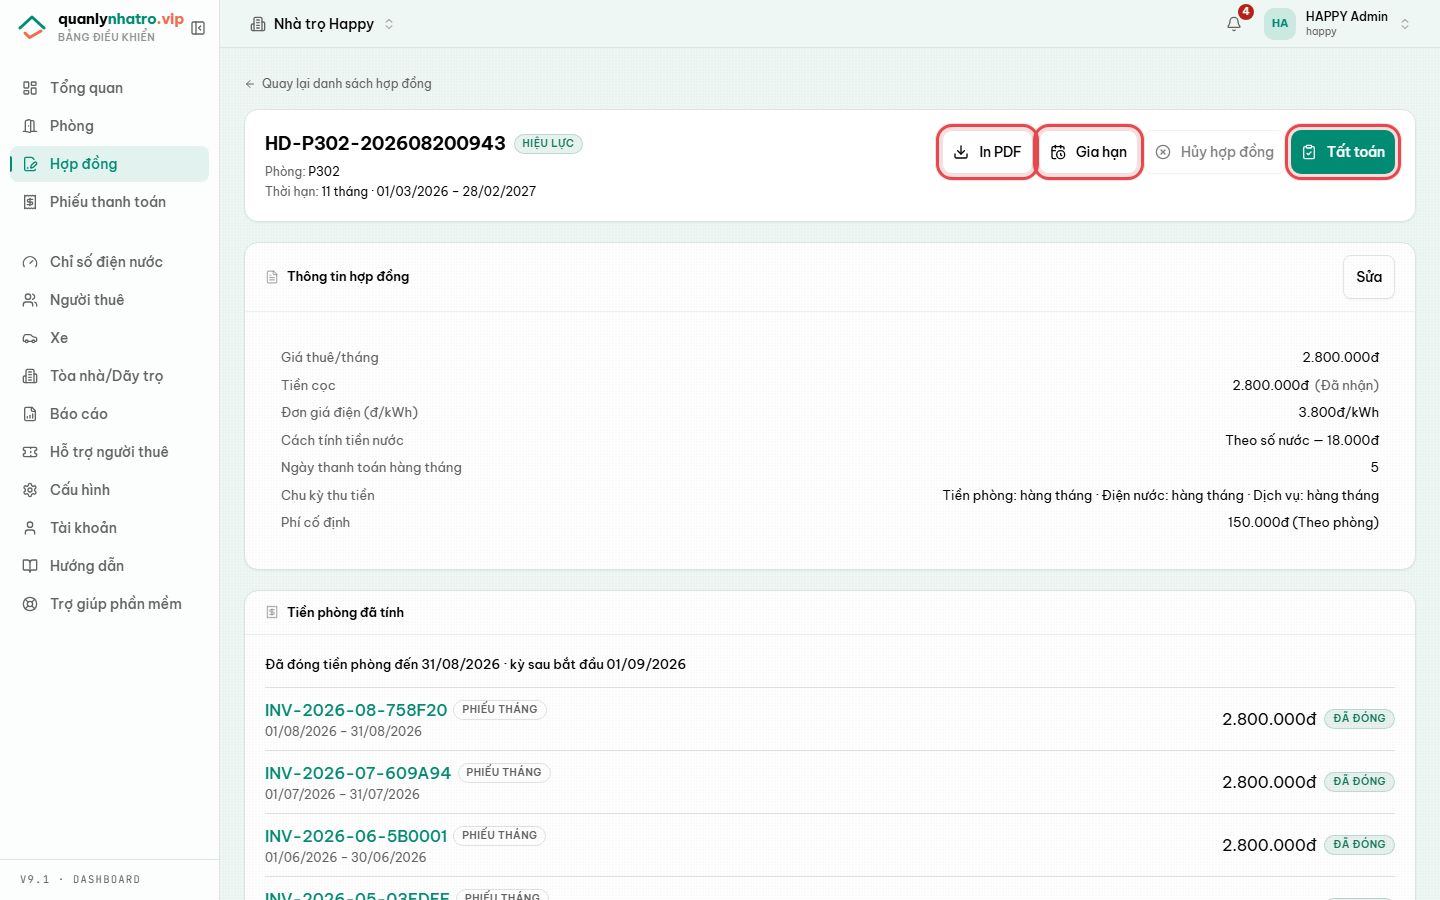Click the Gia hạn button
The width and height of the screenshot is (1440, 900).
(x=1088, y=152)
